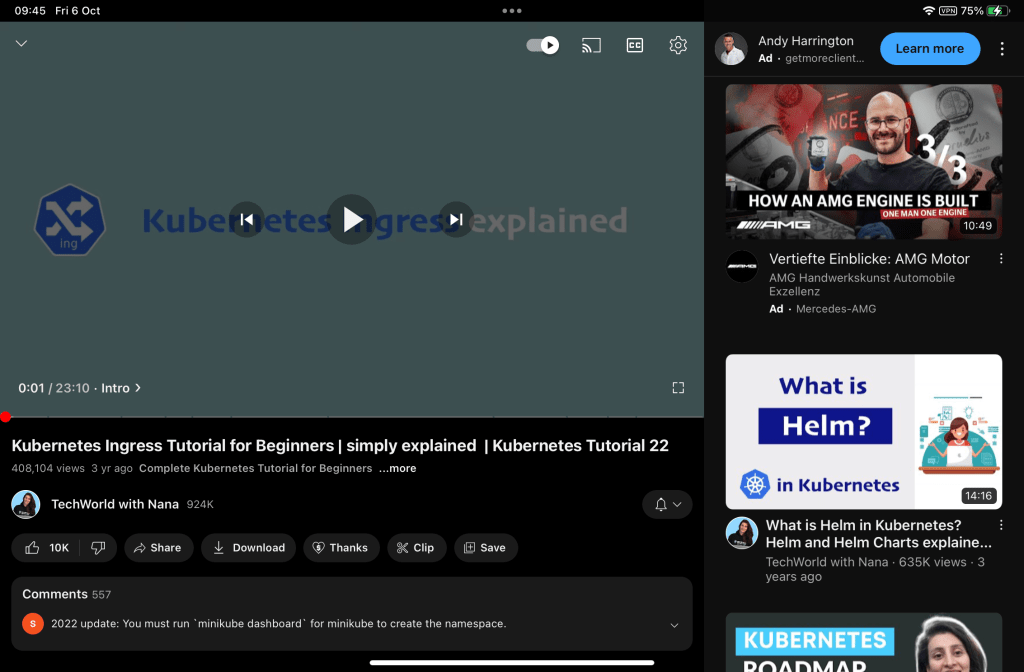Click the red progress bar scrubber
The image size is (1024, 672).
coord(5,417)
